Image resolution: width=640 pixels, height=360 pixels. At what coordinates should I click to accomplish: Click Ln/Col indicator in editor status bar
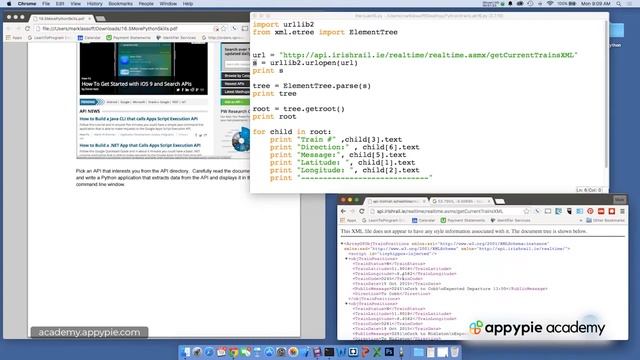click(589, 190)
